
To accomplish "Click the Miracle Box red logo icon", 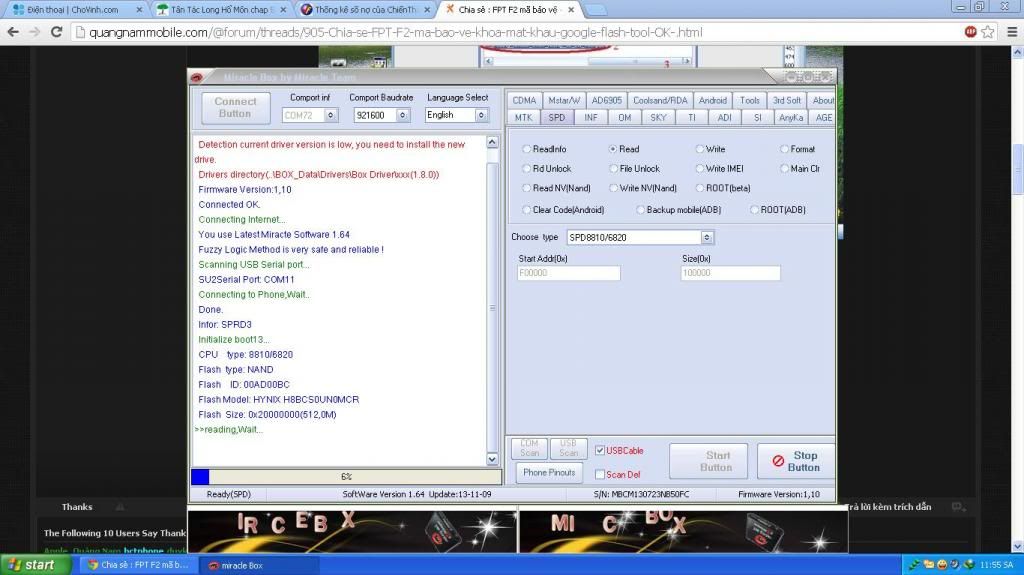I will tap(197, 77).
